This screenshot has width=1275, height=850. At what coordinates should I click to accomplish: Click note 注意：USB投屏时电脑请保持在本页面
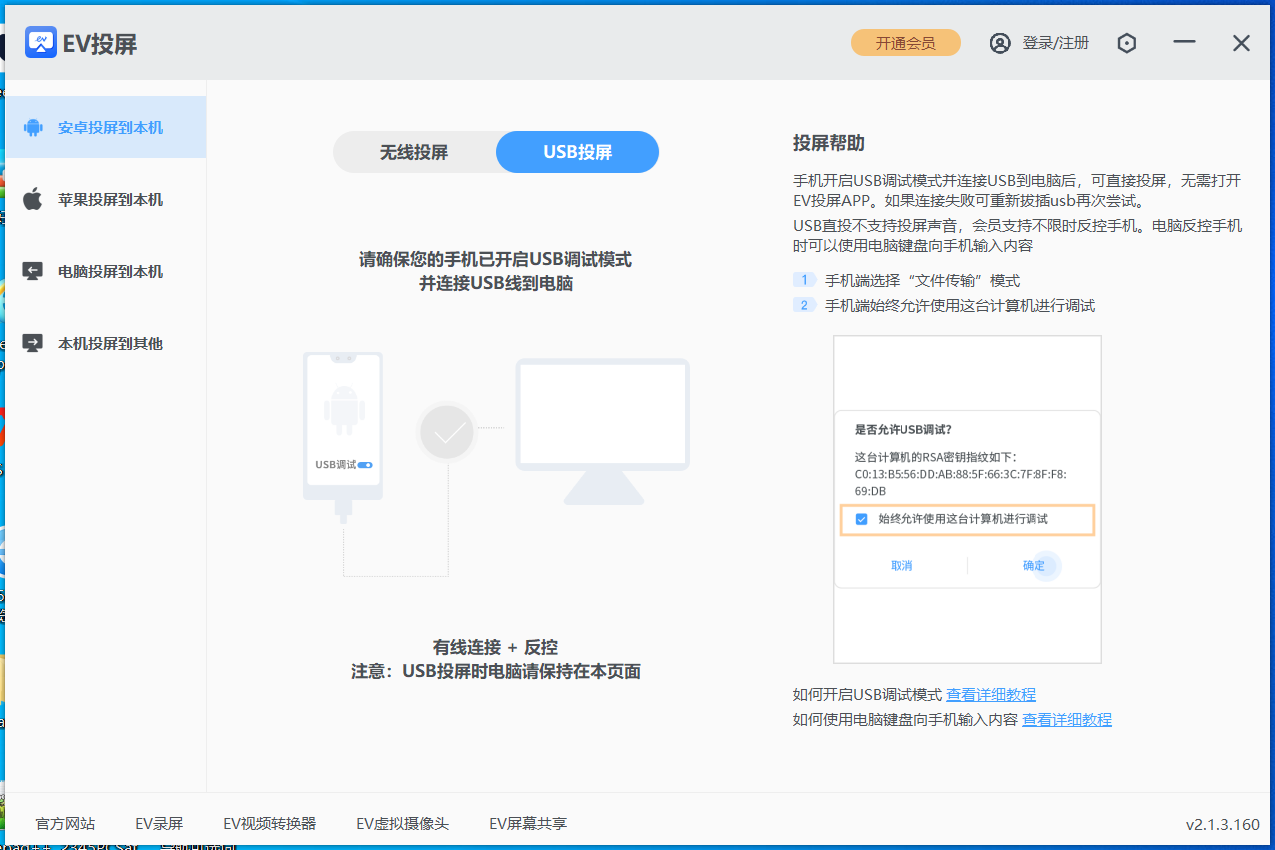coord(496,671)
